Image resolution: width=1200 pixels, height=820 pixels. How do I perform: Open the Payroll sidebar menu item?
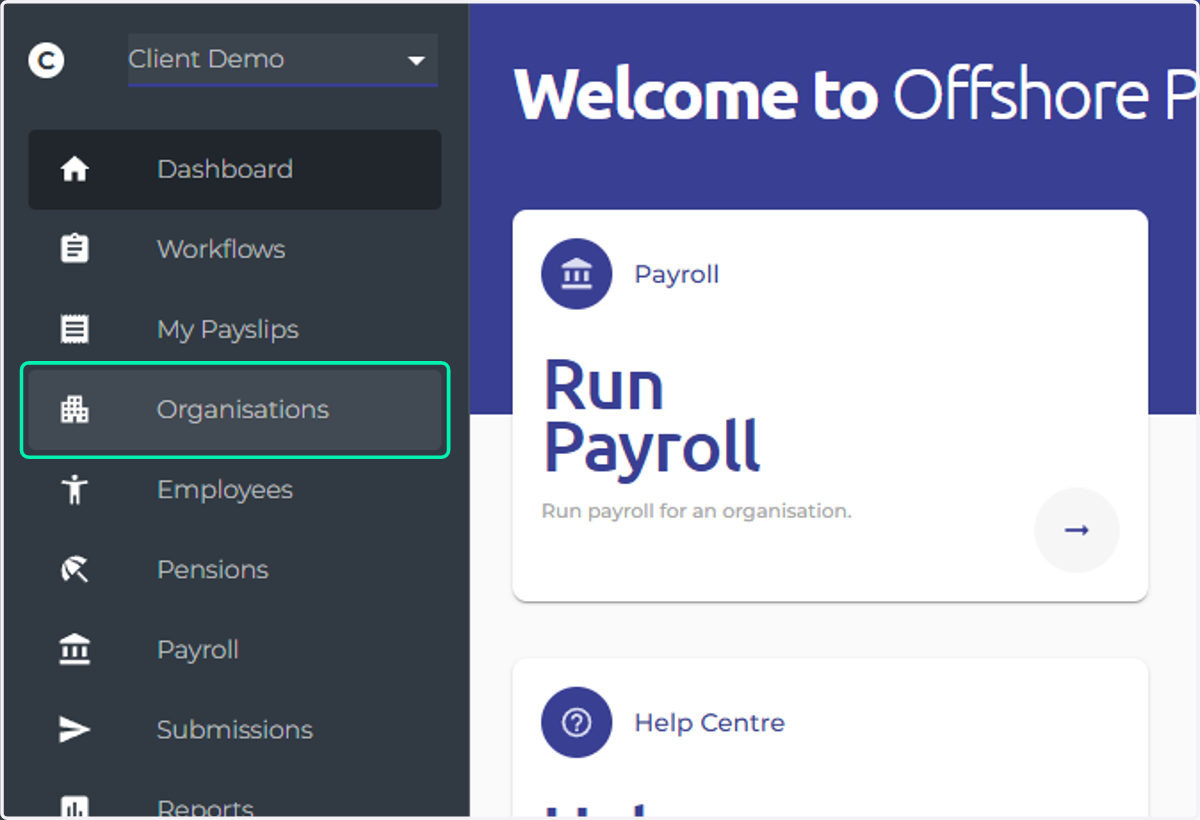235,649
